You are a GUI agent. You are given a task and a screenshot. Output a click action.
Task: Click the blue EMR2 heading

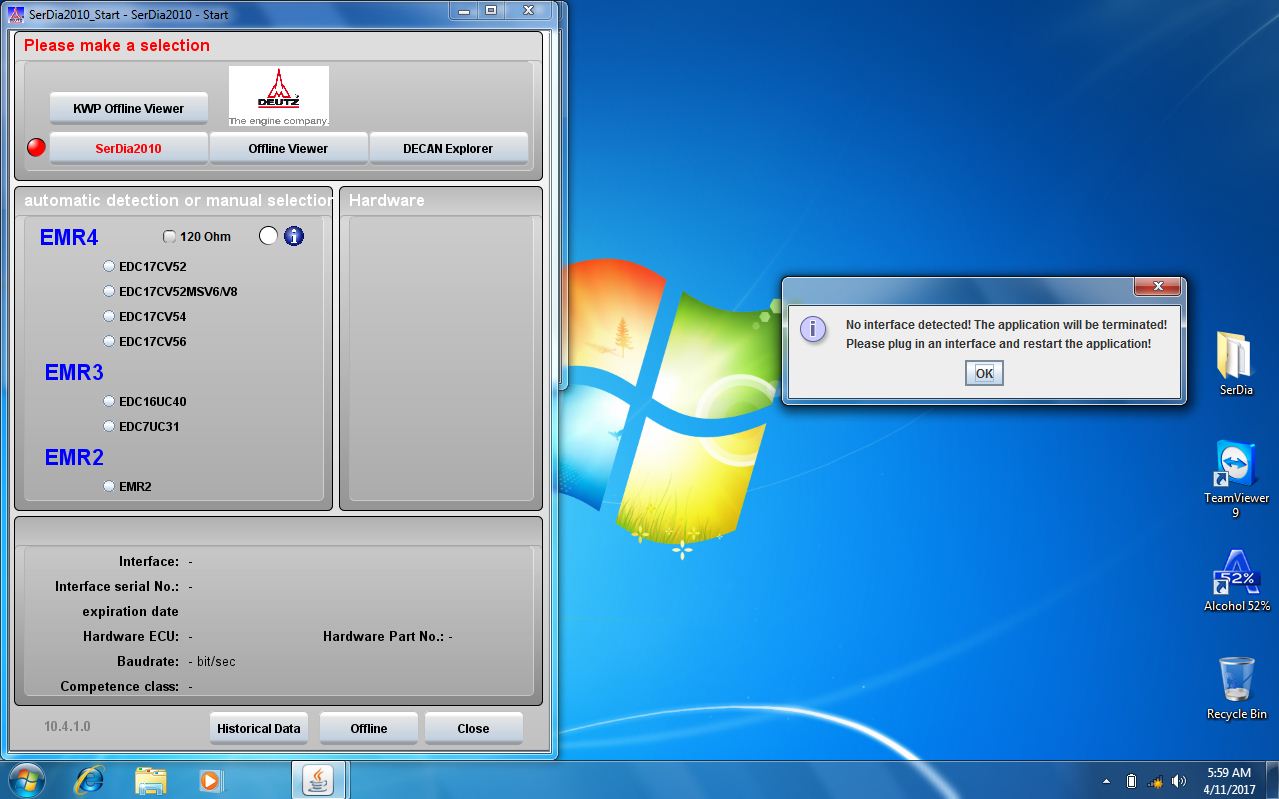point(74,458)
